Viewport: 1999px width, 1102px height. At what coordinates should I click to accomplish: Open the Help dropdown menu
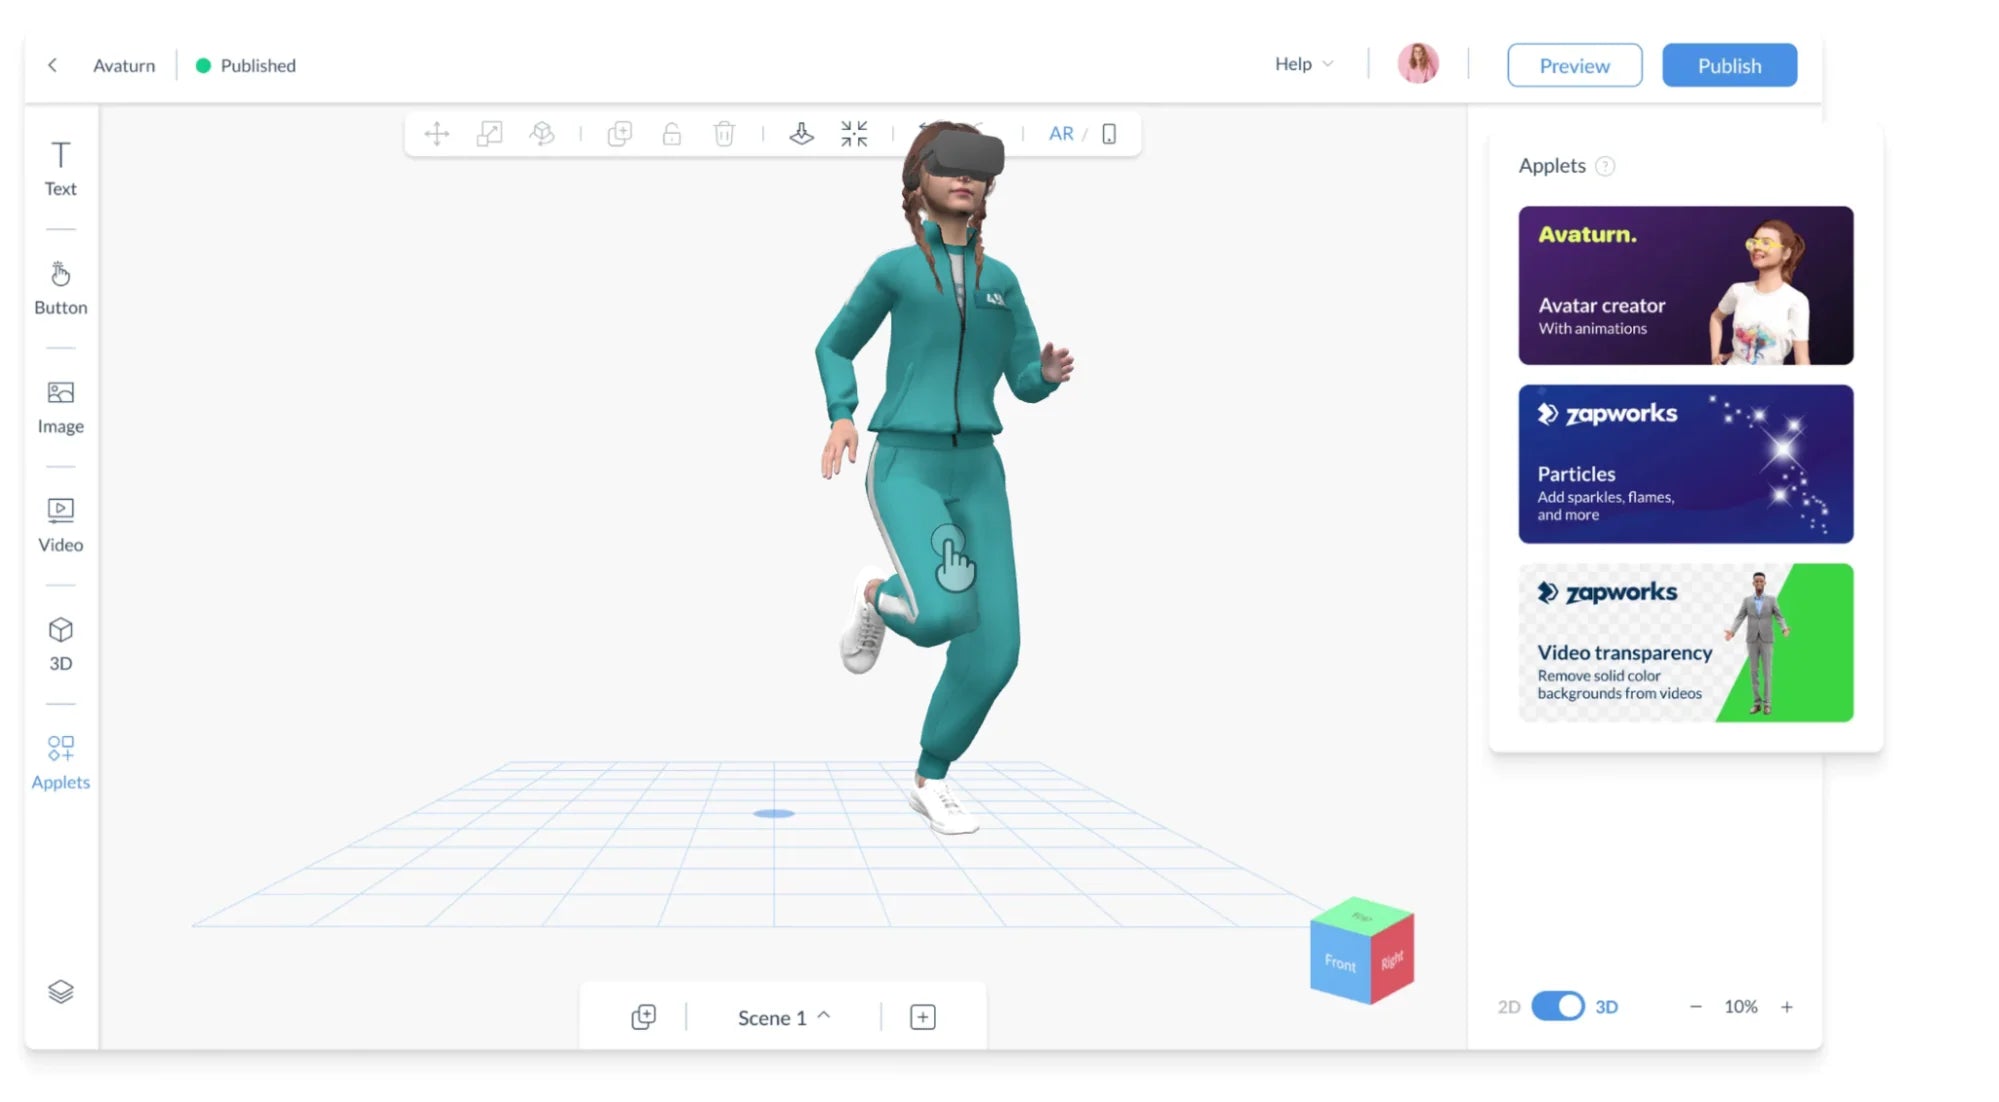(x=1303, y=64)
